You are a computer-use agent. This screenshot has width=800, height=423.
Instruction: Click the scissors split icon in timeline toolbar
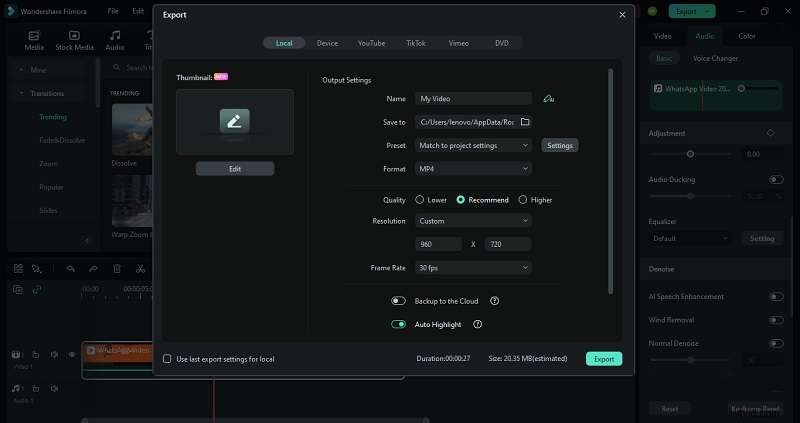[x=141, y=268]
